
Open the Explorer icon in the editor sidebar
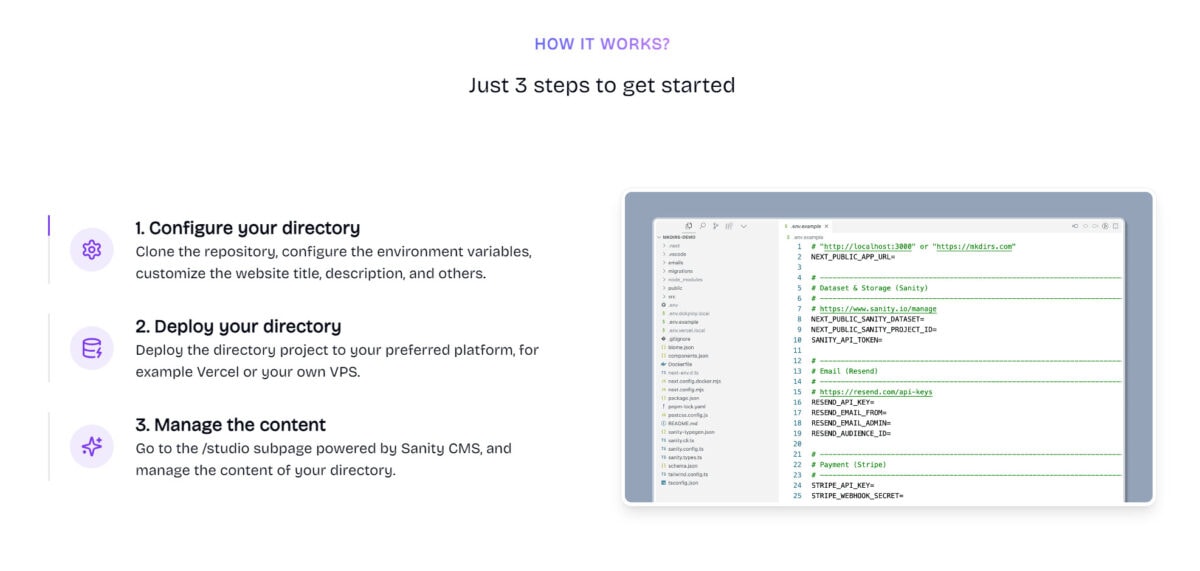click(x=689, y=226)
